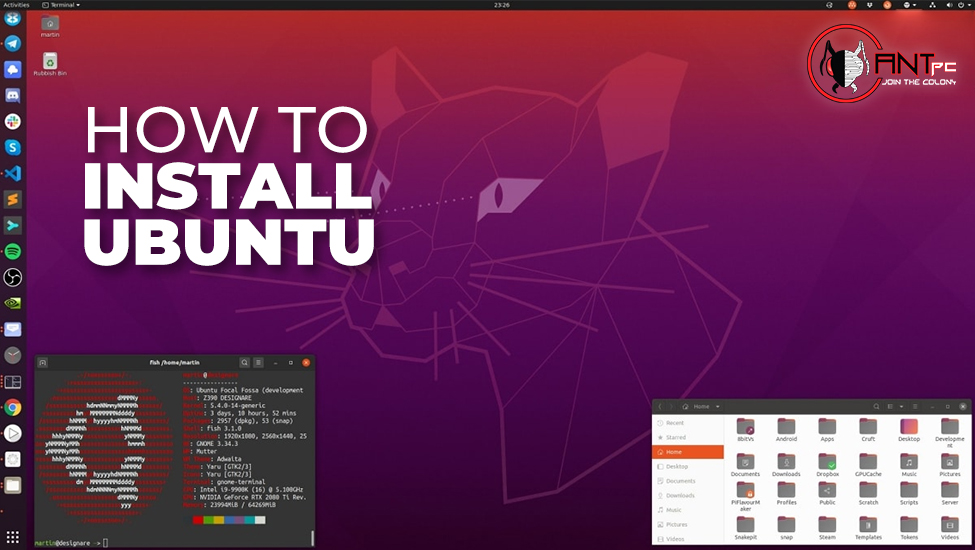Launch OBS Studio from the dock

coord(12,277)
